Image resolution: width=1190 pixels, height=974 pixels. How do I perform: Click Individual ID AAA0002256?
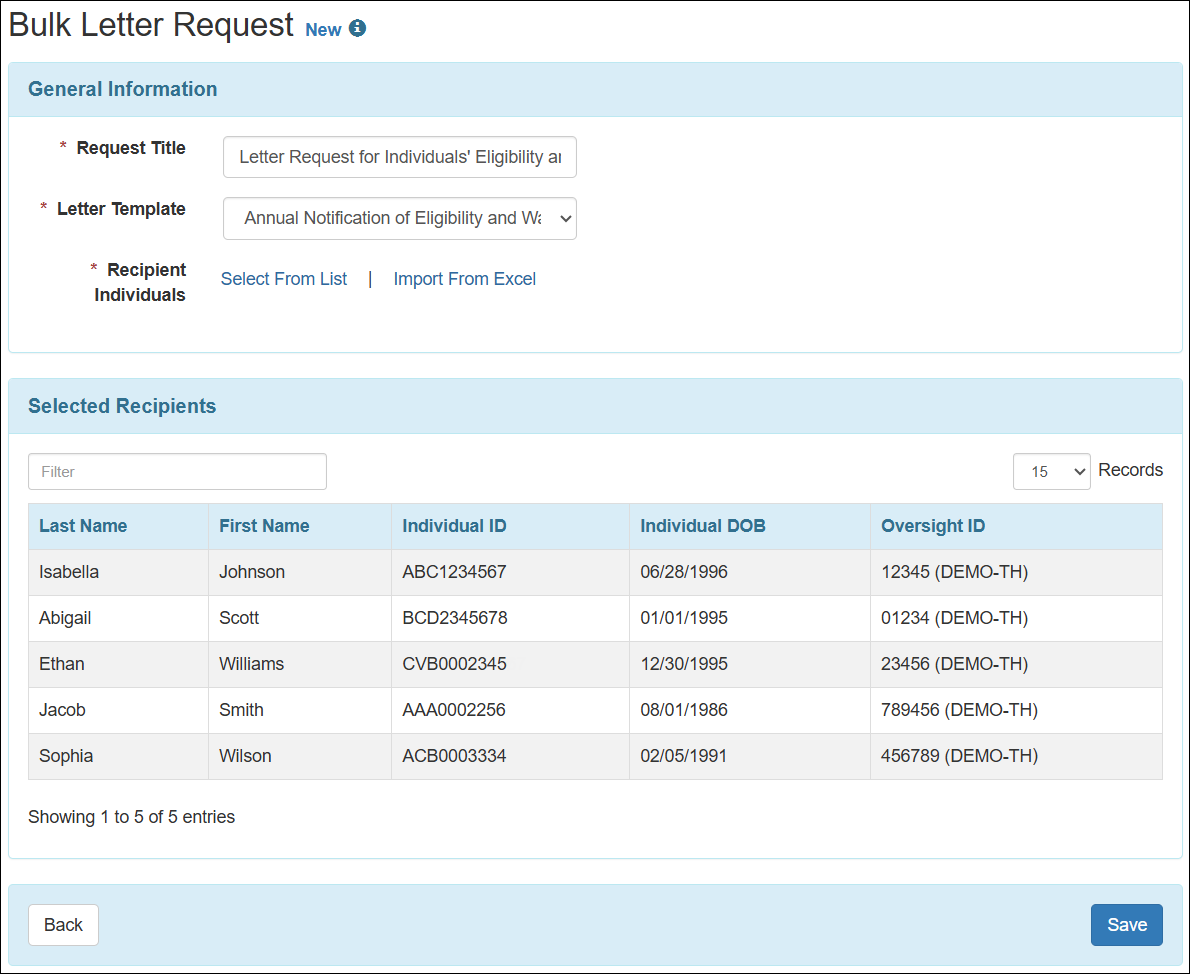pyautogui.click(x=510, y=710)
